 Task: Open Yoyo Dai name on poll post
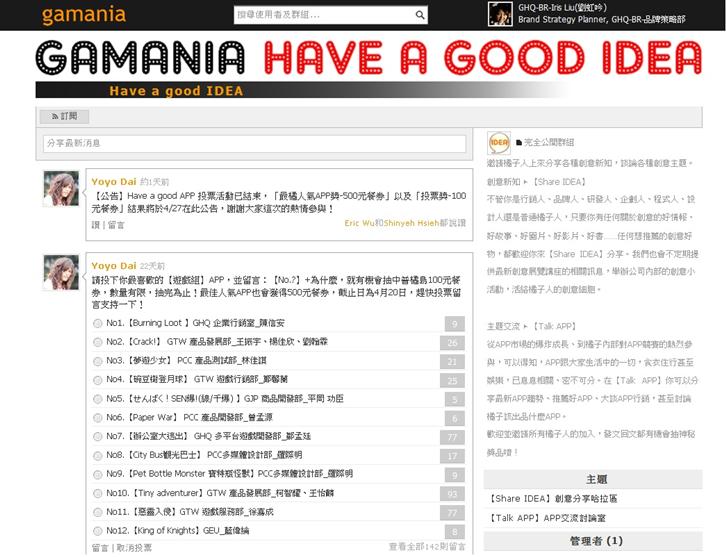click(x=113, y=266)
